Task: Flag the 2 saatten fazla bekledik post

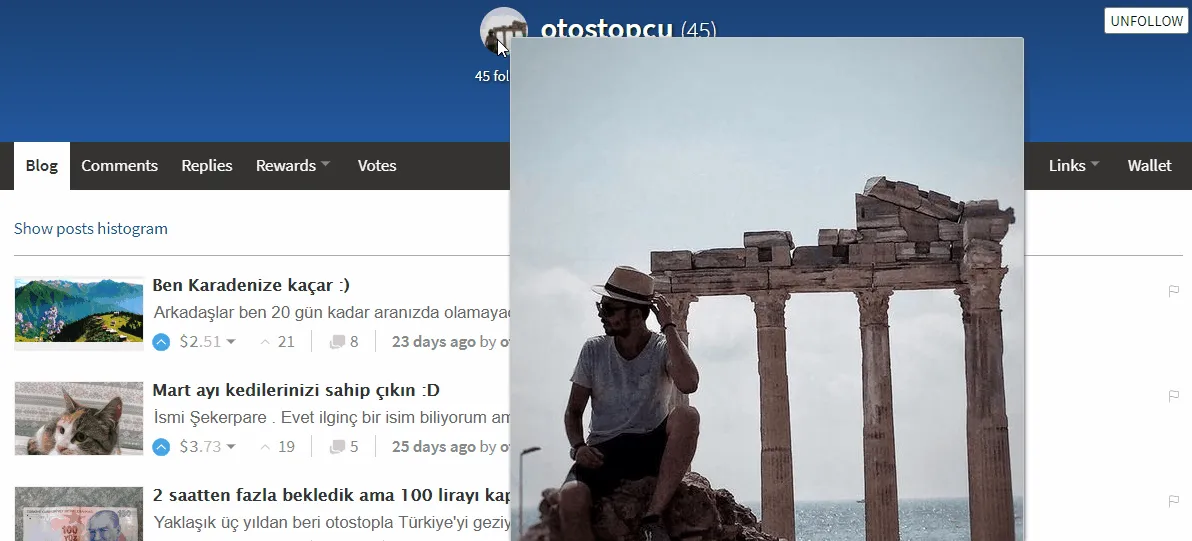Action: (1174, 501)
